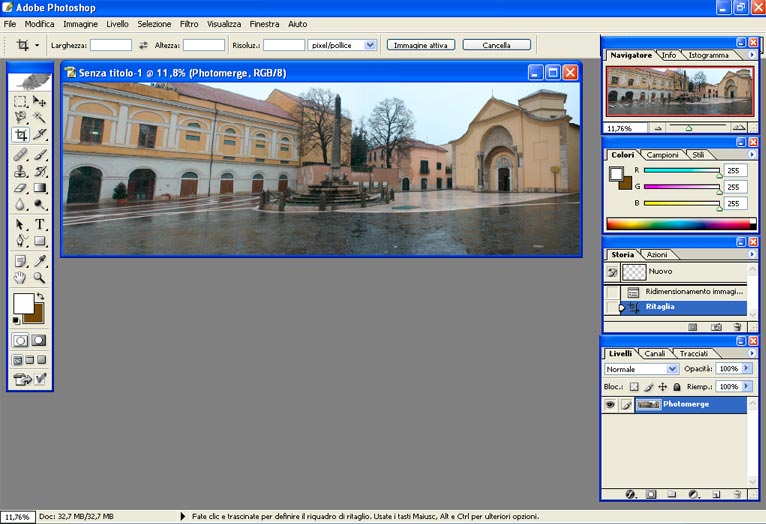Toggle the lock all padlock icon

click(677, 386)
